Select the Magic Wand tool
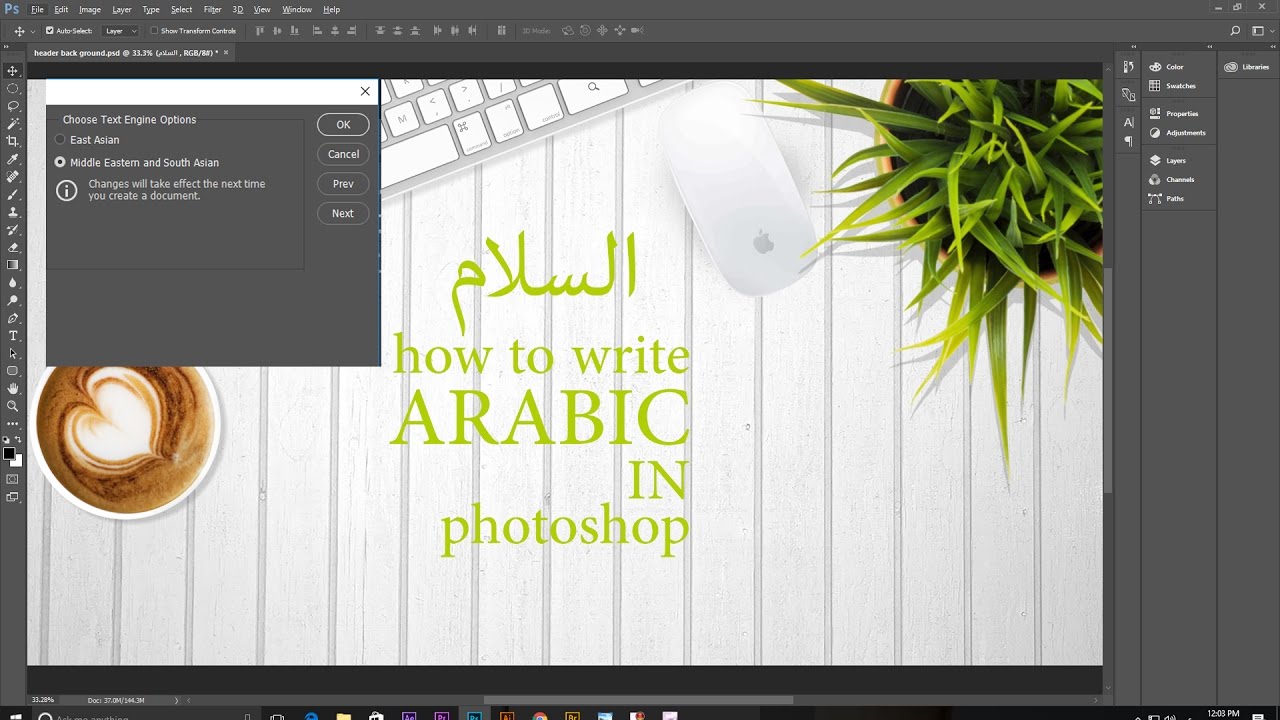 click(x=13, y=124)
